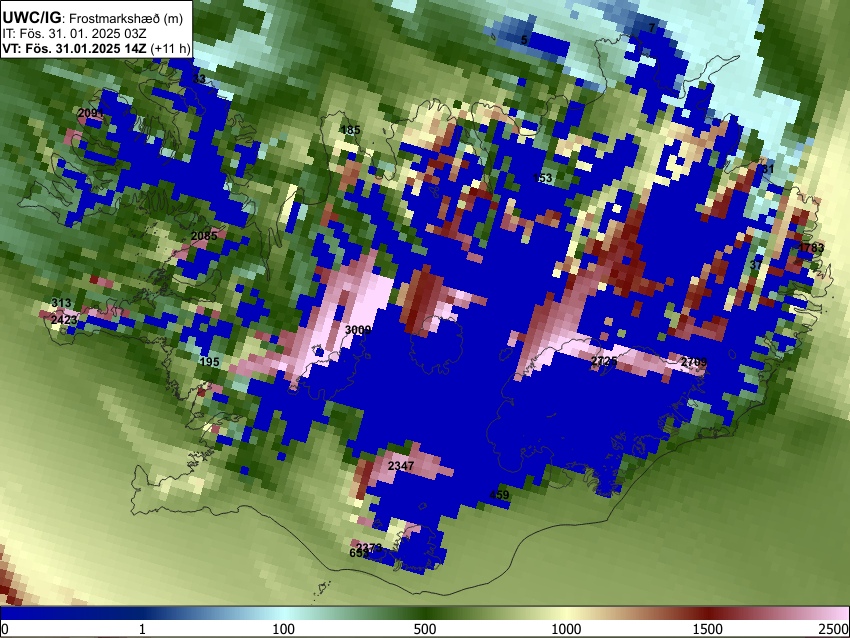Select the map value label 153
This screenshot has width=850, height=638.
[x=543, y=177]
